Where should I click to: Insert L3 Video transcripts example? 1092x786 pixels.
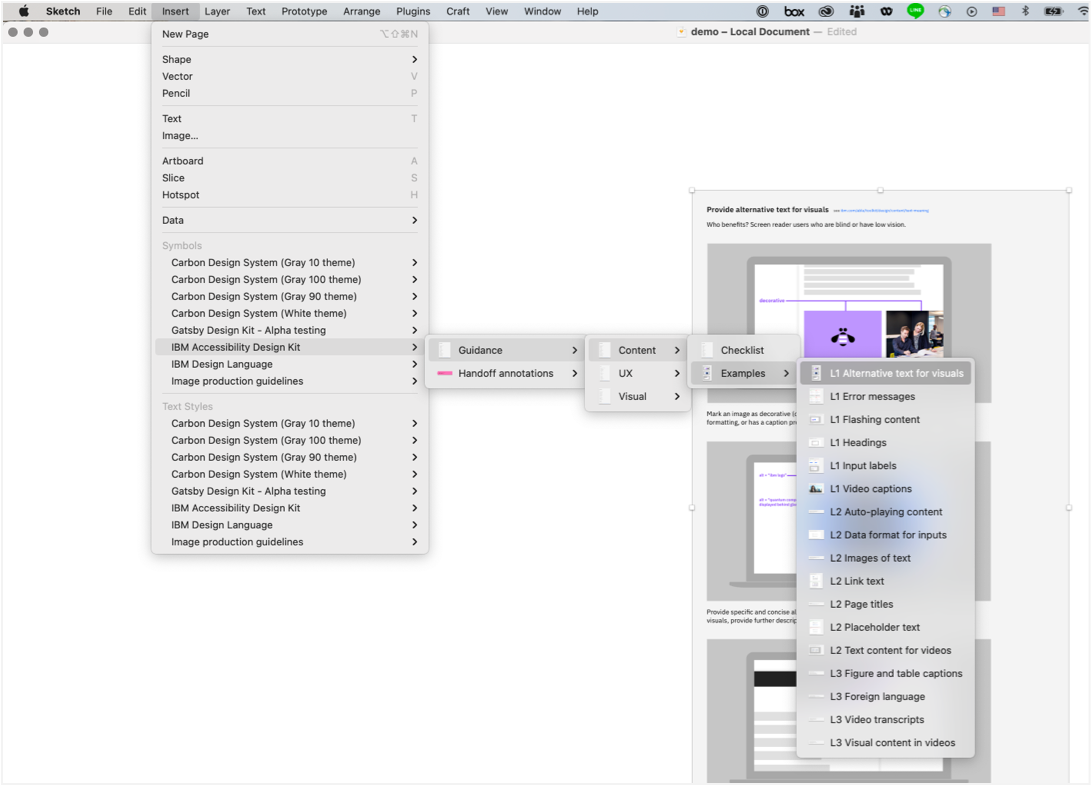click(885, 719)
